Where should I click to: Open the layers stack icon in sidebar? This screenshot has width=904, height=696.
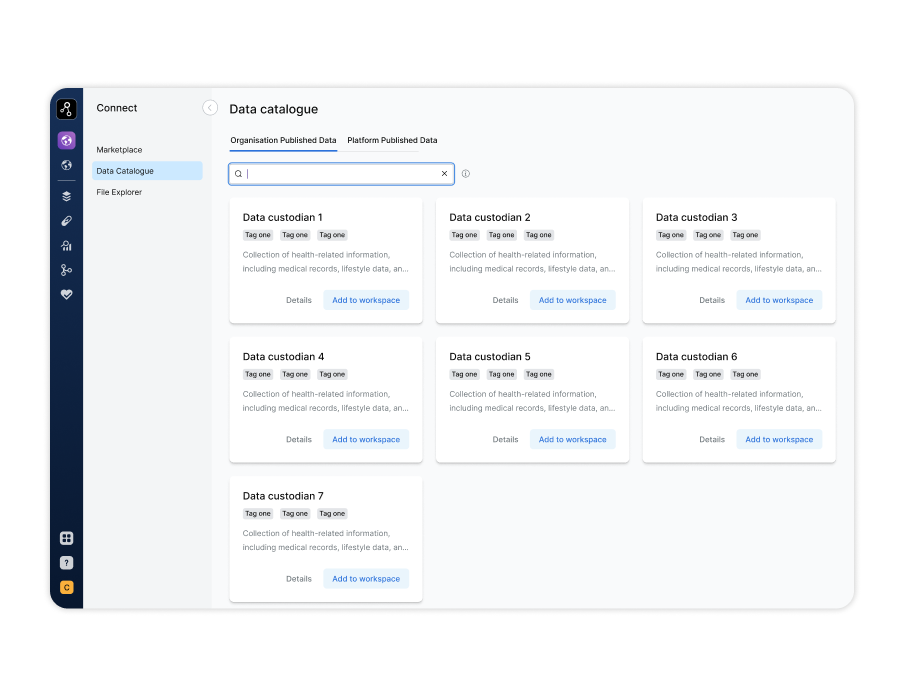point(66,196)
